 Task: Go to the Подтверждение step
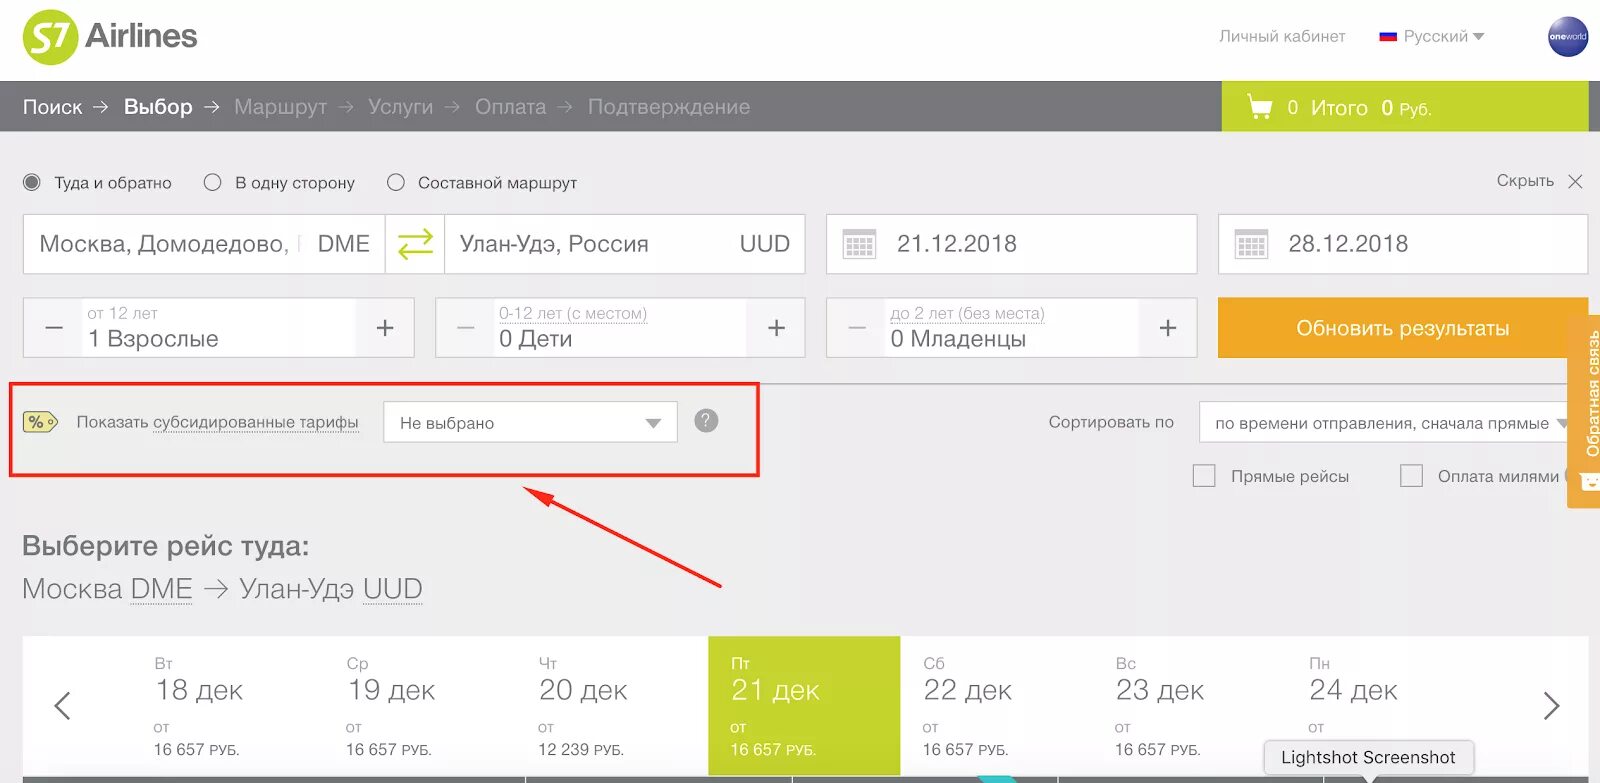click(x=668, y=107)
